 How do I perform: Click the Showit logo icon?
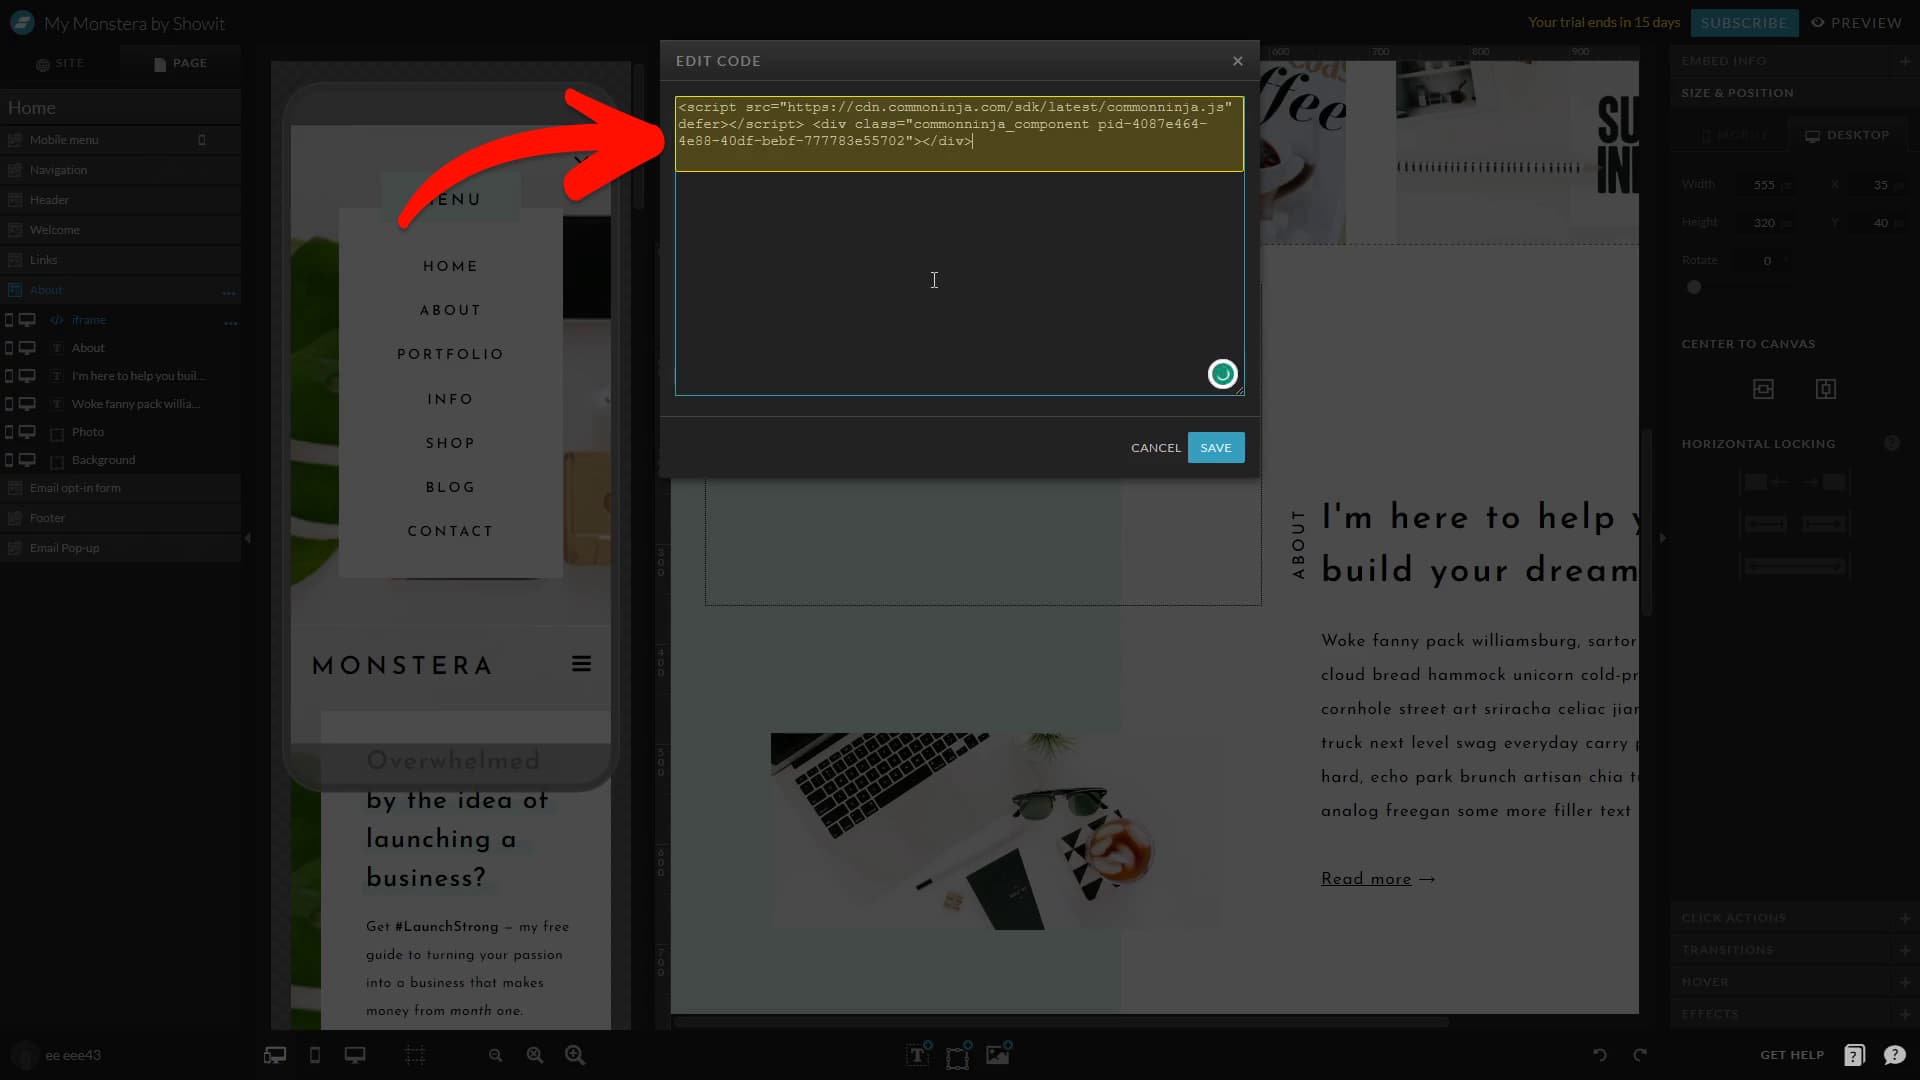coord(22,22)
